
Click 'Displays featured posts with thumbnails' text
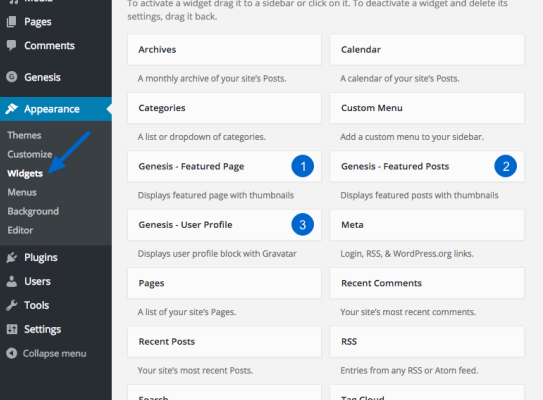[419, 195]
